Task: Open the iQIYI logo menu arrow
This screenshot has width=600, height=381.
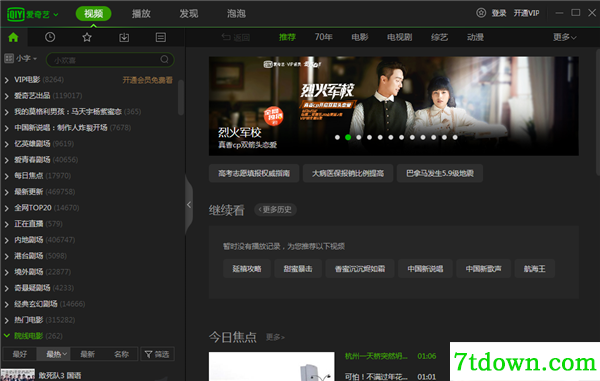Action: coord(56,15)
